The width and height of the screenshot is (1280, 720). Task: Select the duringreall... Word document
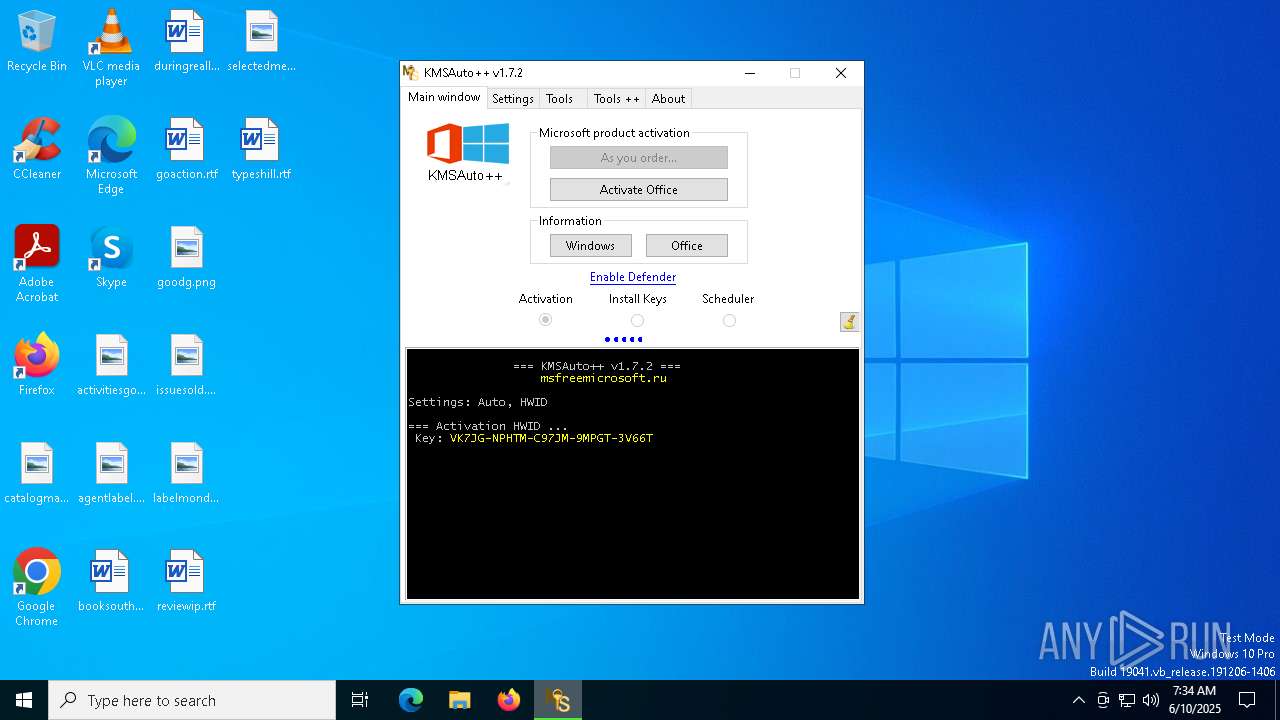pyautogui.click(x=186, y=41)
